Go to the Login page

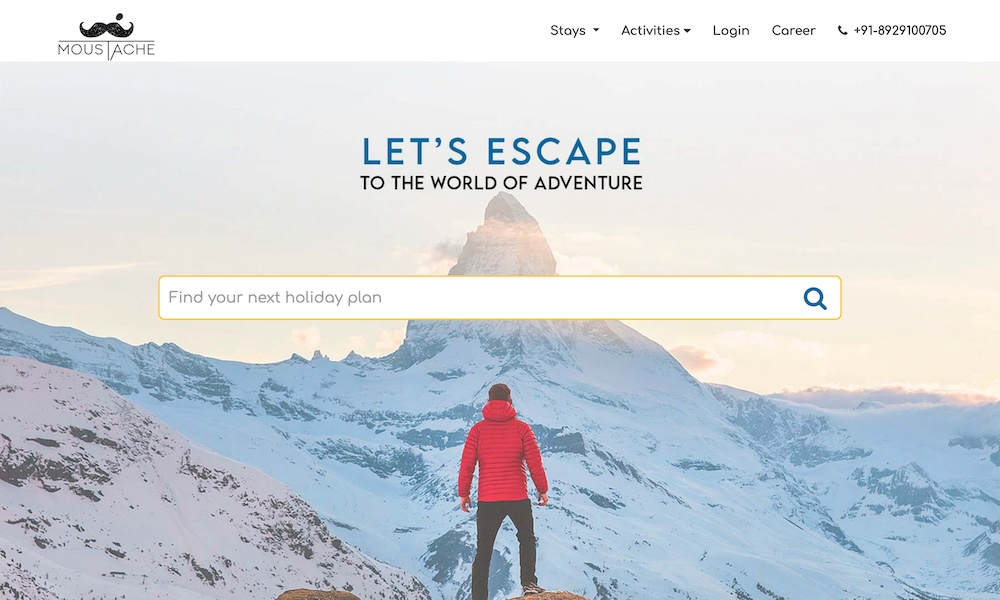point(731,31)
